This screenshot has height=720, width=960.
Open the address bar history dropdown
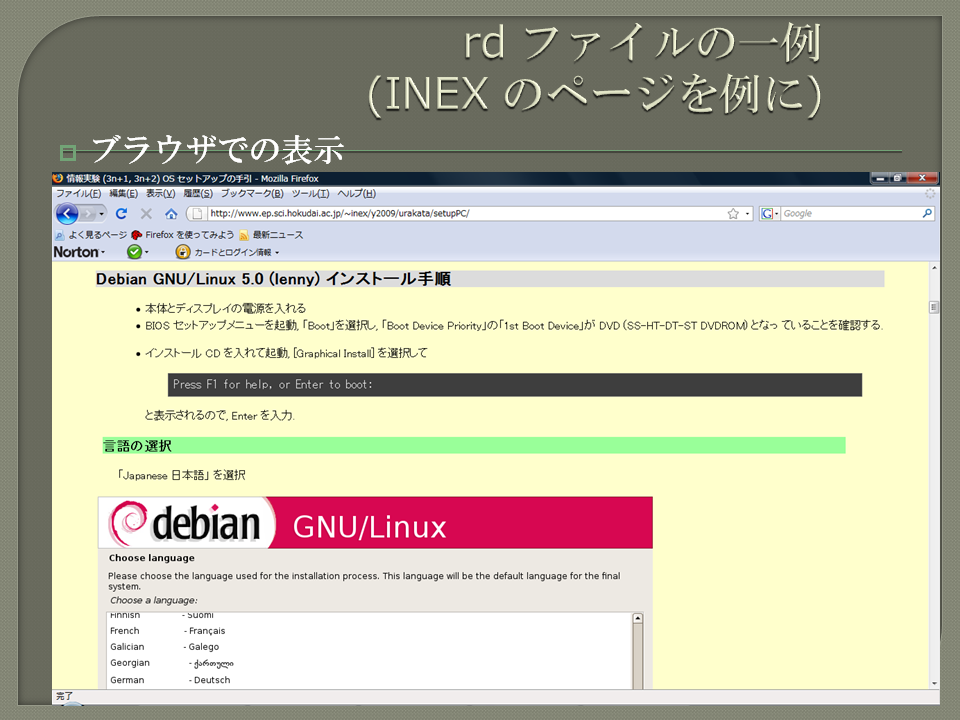(x=747, y=214)
